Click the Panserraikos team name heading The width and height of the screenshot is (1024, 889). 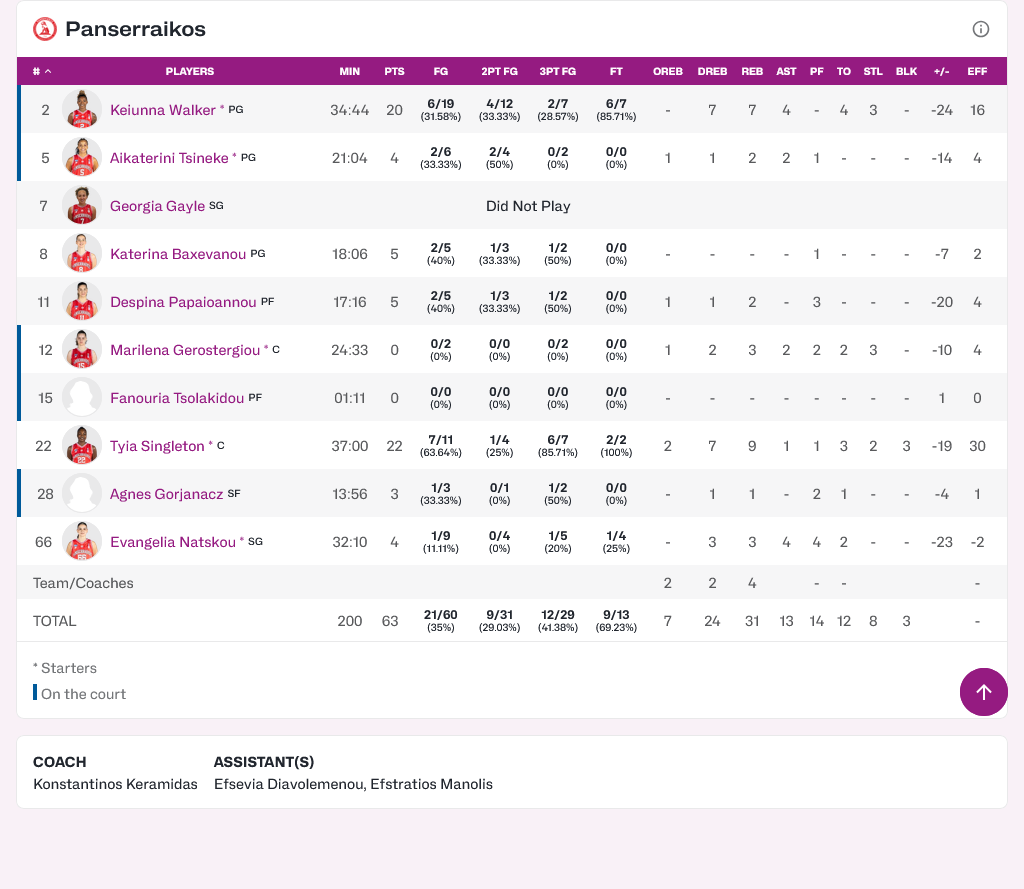point(135,29)
